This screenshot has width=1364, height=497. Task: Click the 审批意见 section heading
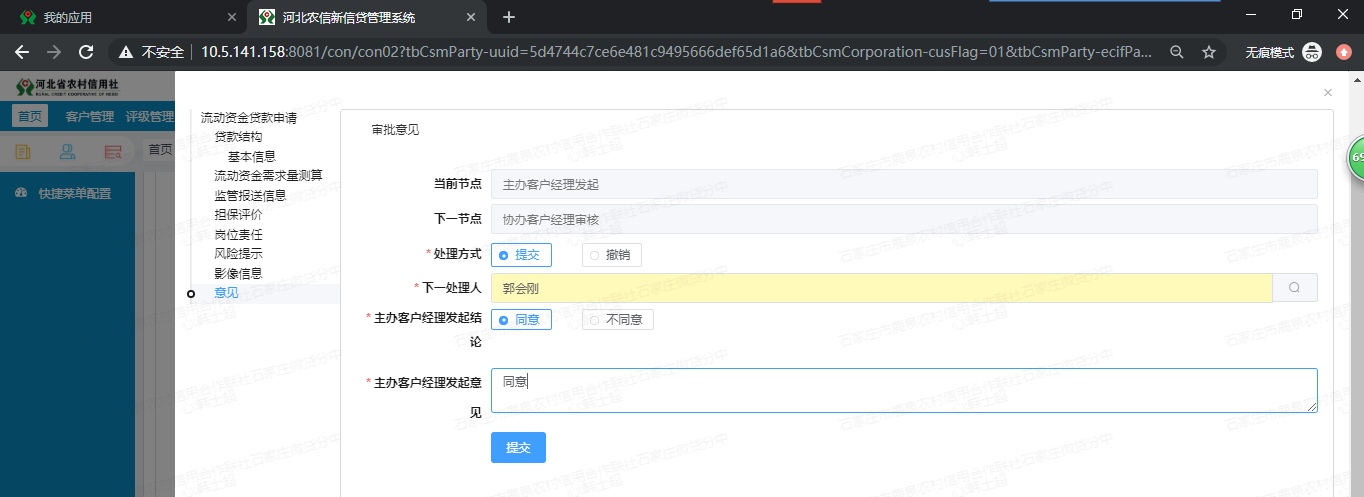pos(395,130)
